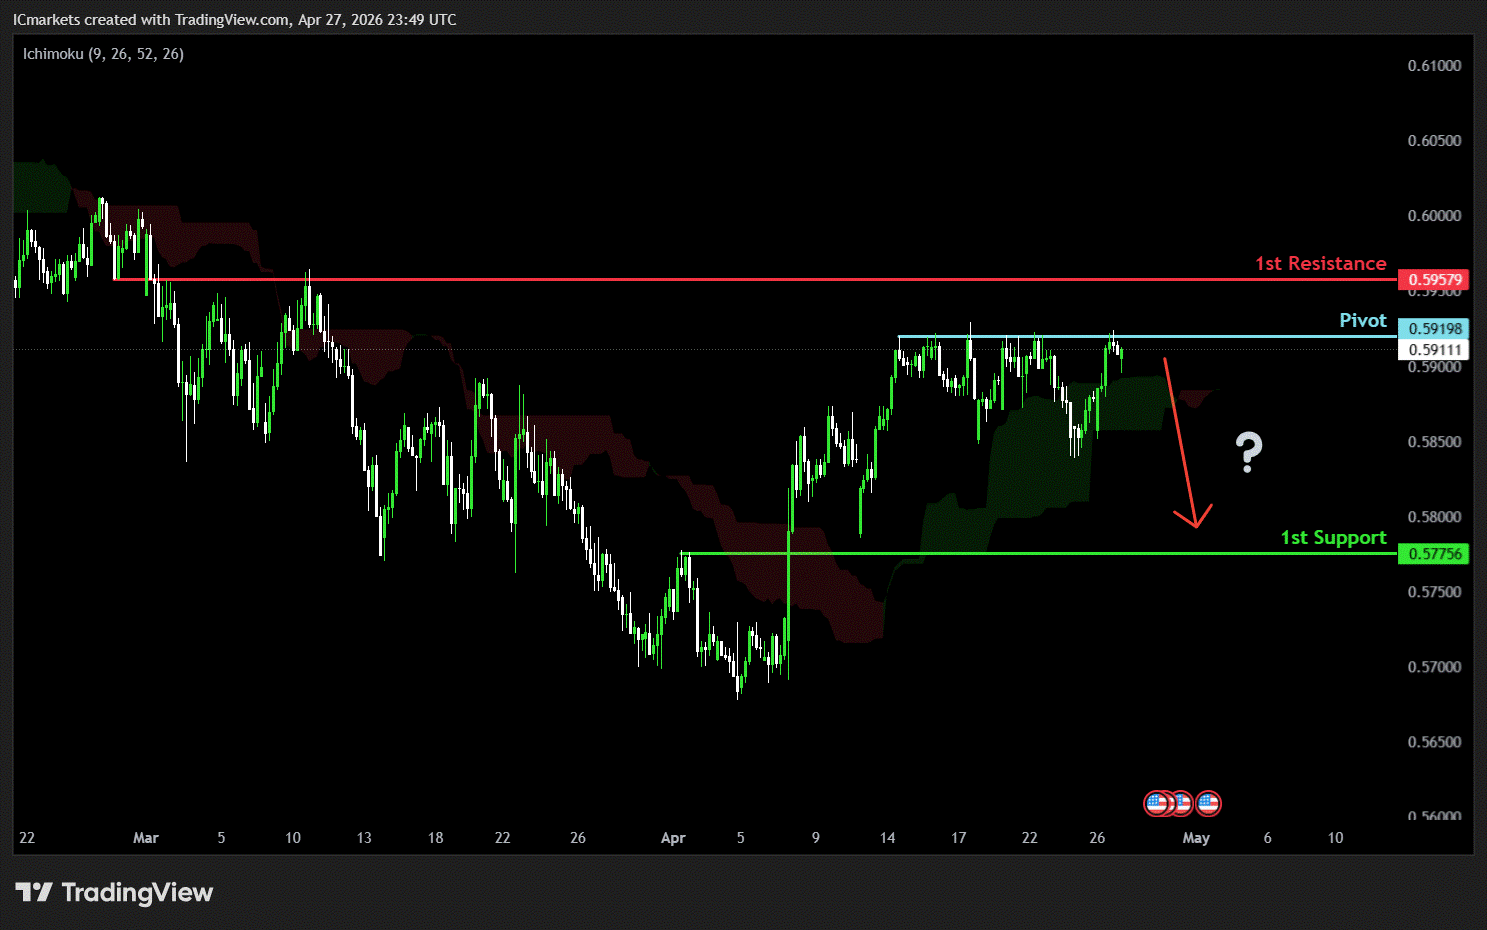Click the rightmost US flag event icon
1487x930 pixels.
(x=1208, y=803)
